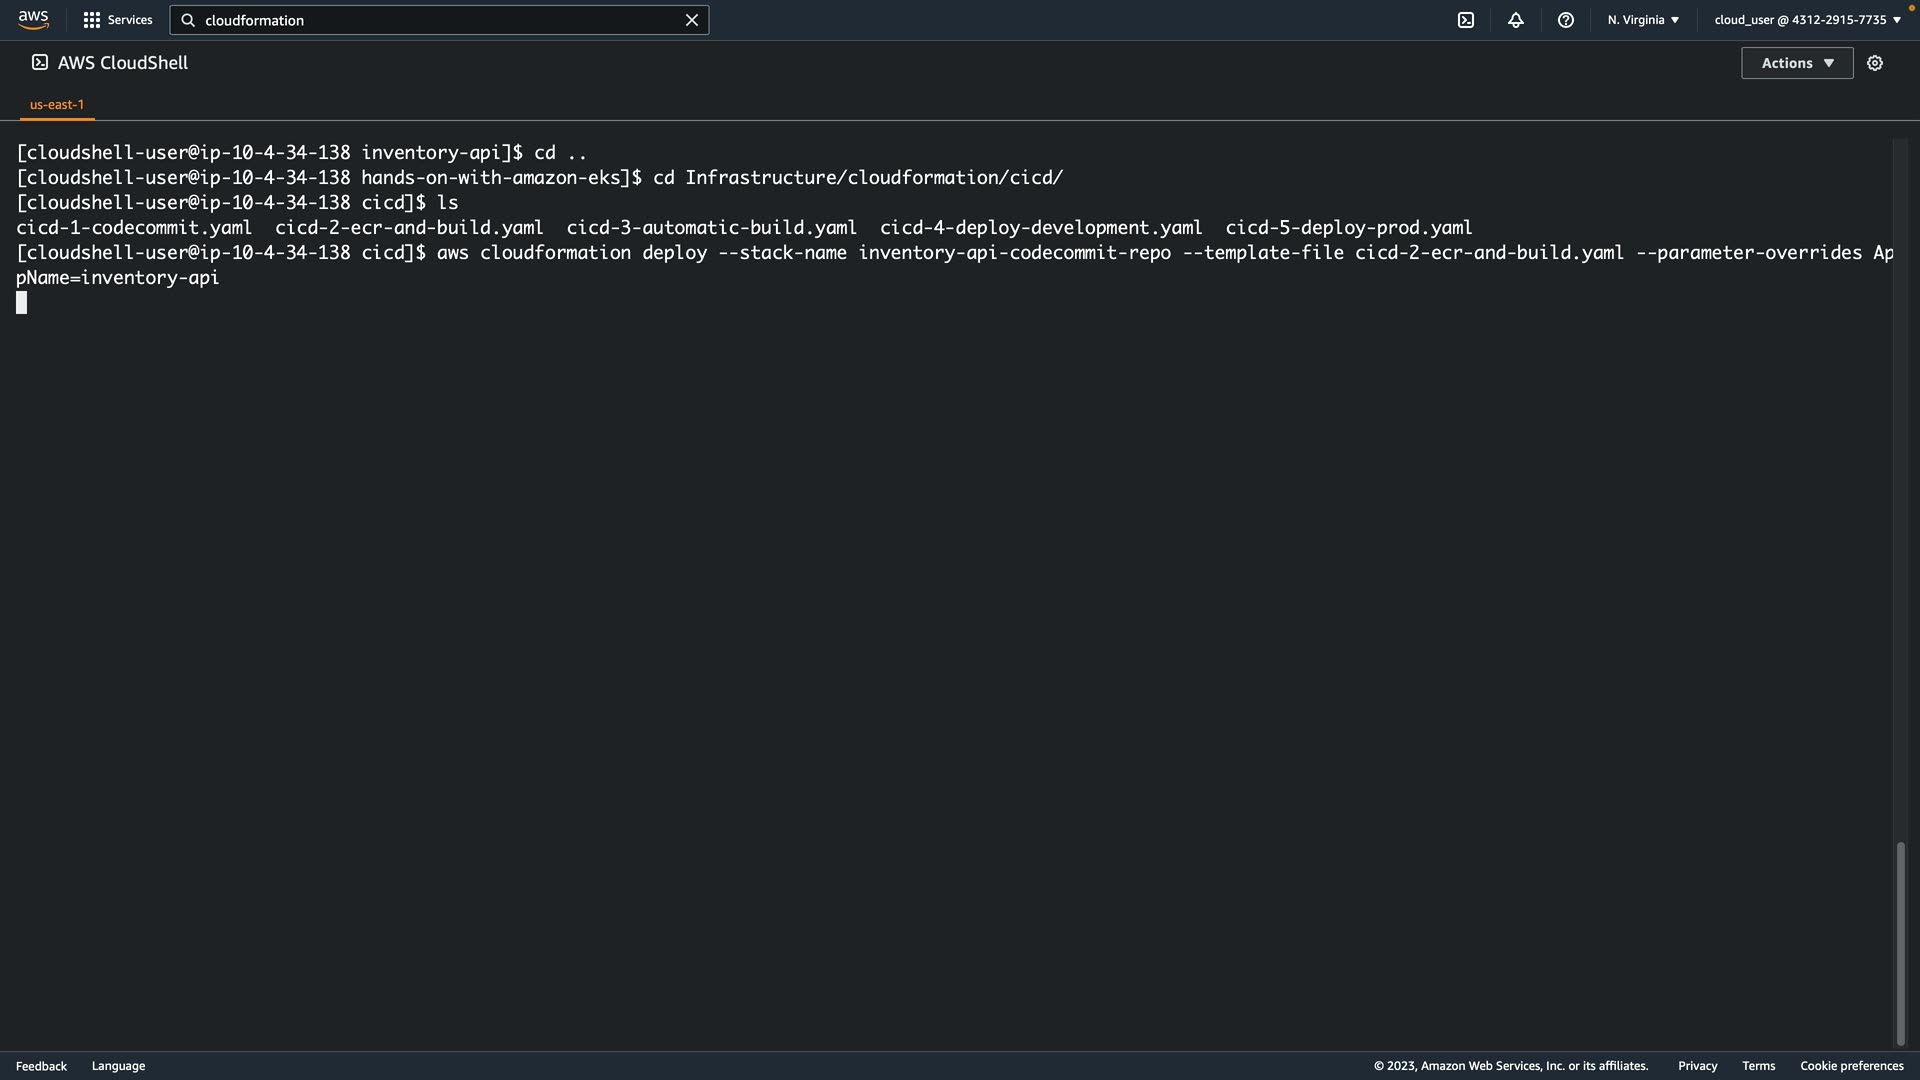The width and height of the screenshot is (1920, 1080).
Task: Select the us-east-1 terminal tab
Action: [x=57, y=104]
